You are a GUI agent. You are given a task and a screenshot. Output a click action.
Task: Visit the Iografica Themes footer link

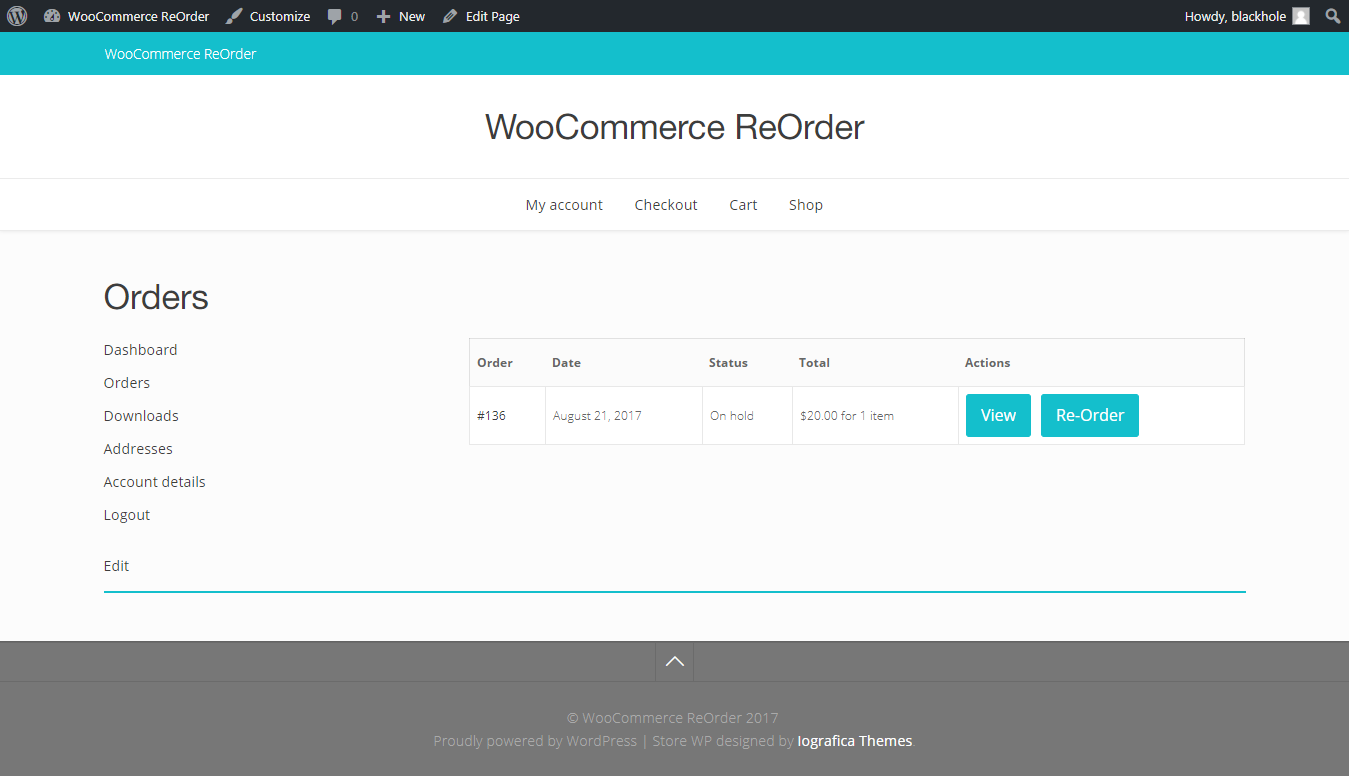[x=854, y=740]
